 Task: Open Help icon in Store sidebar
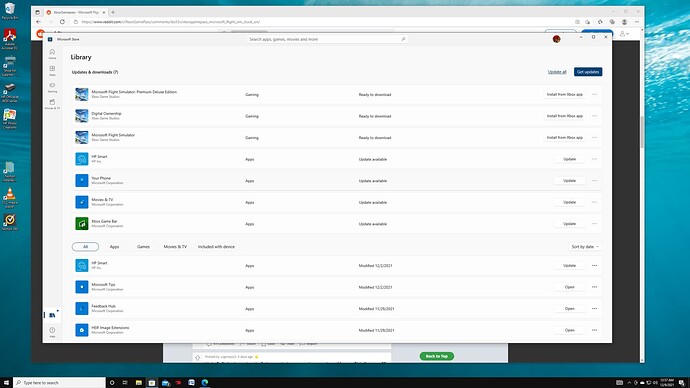pos(52,332)
